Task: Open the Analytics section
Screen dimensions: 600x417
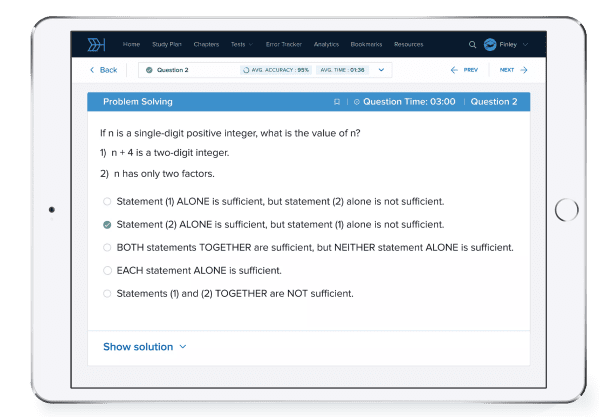Action: (x=326, y=44)
